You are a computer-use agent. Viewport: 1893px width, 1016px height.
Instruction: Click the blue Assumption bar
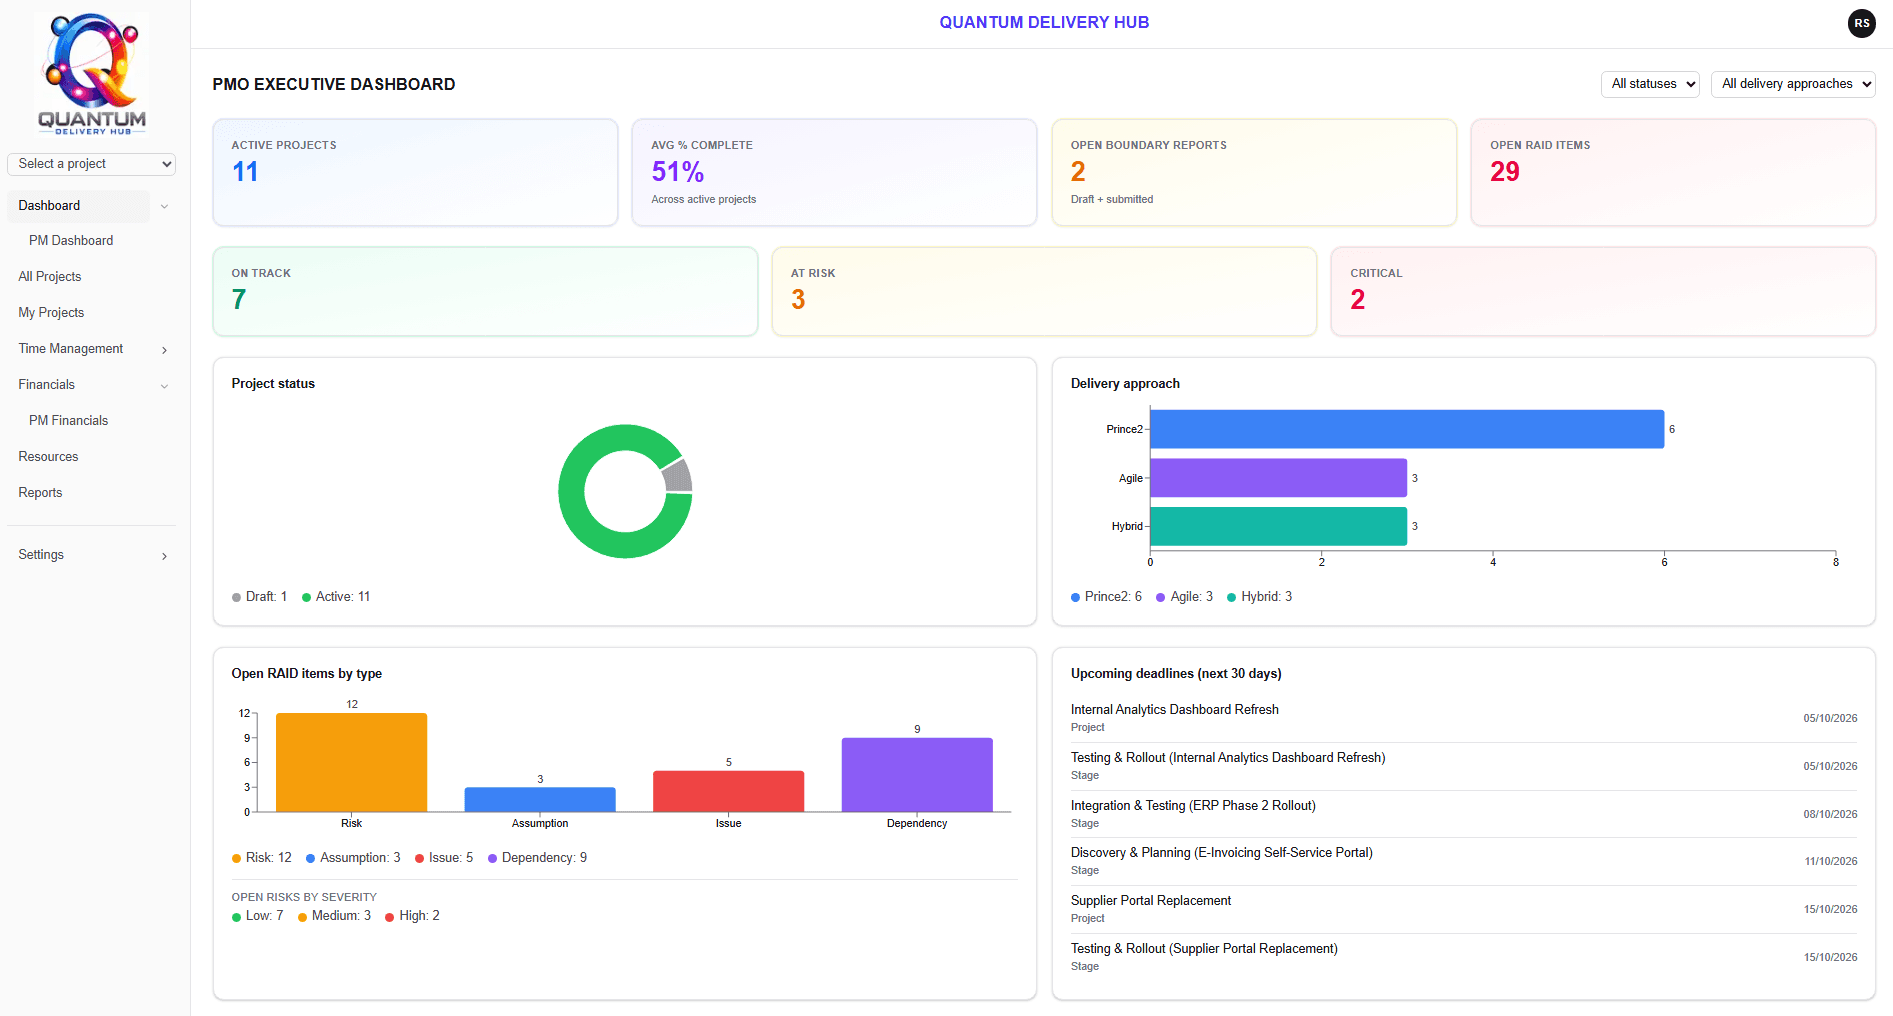click(x=540, y=799)
